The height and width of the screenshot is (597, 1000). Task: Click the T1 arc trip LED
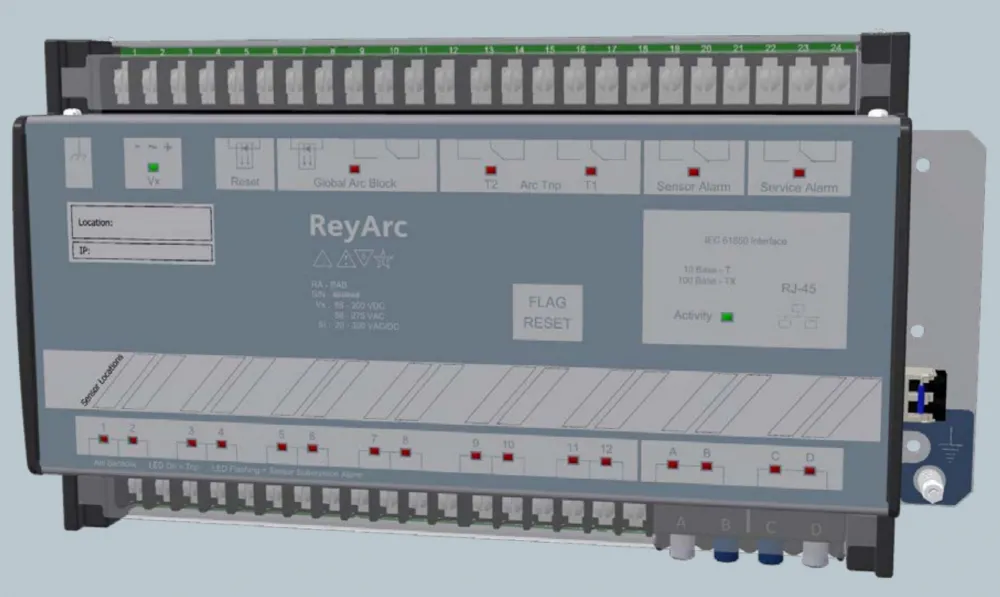point(591,171)
